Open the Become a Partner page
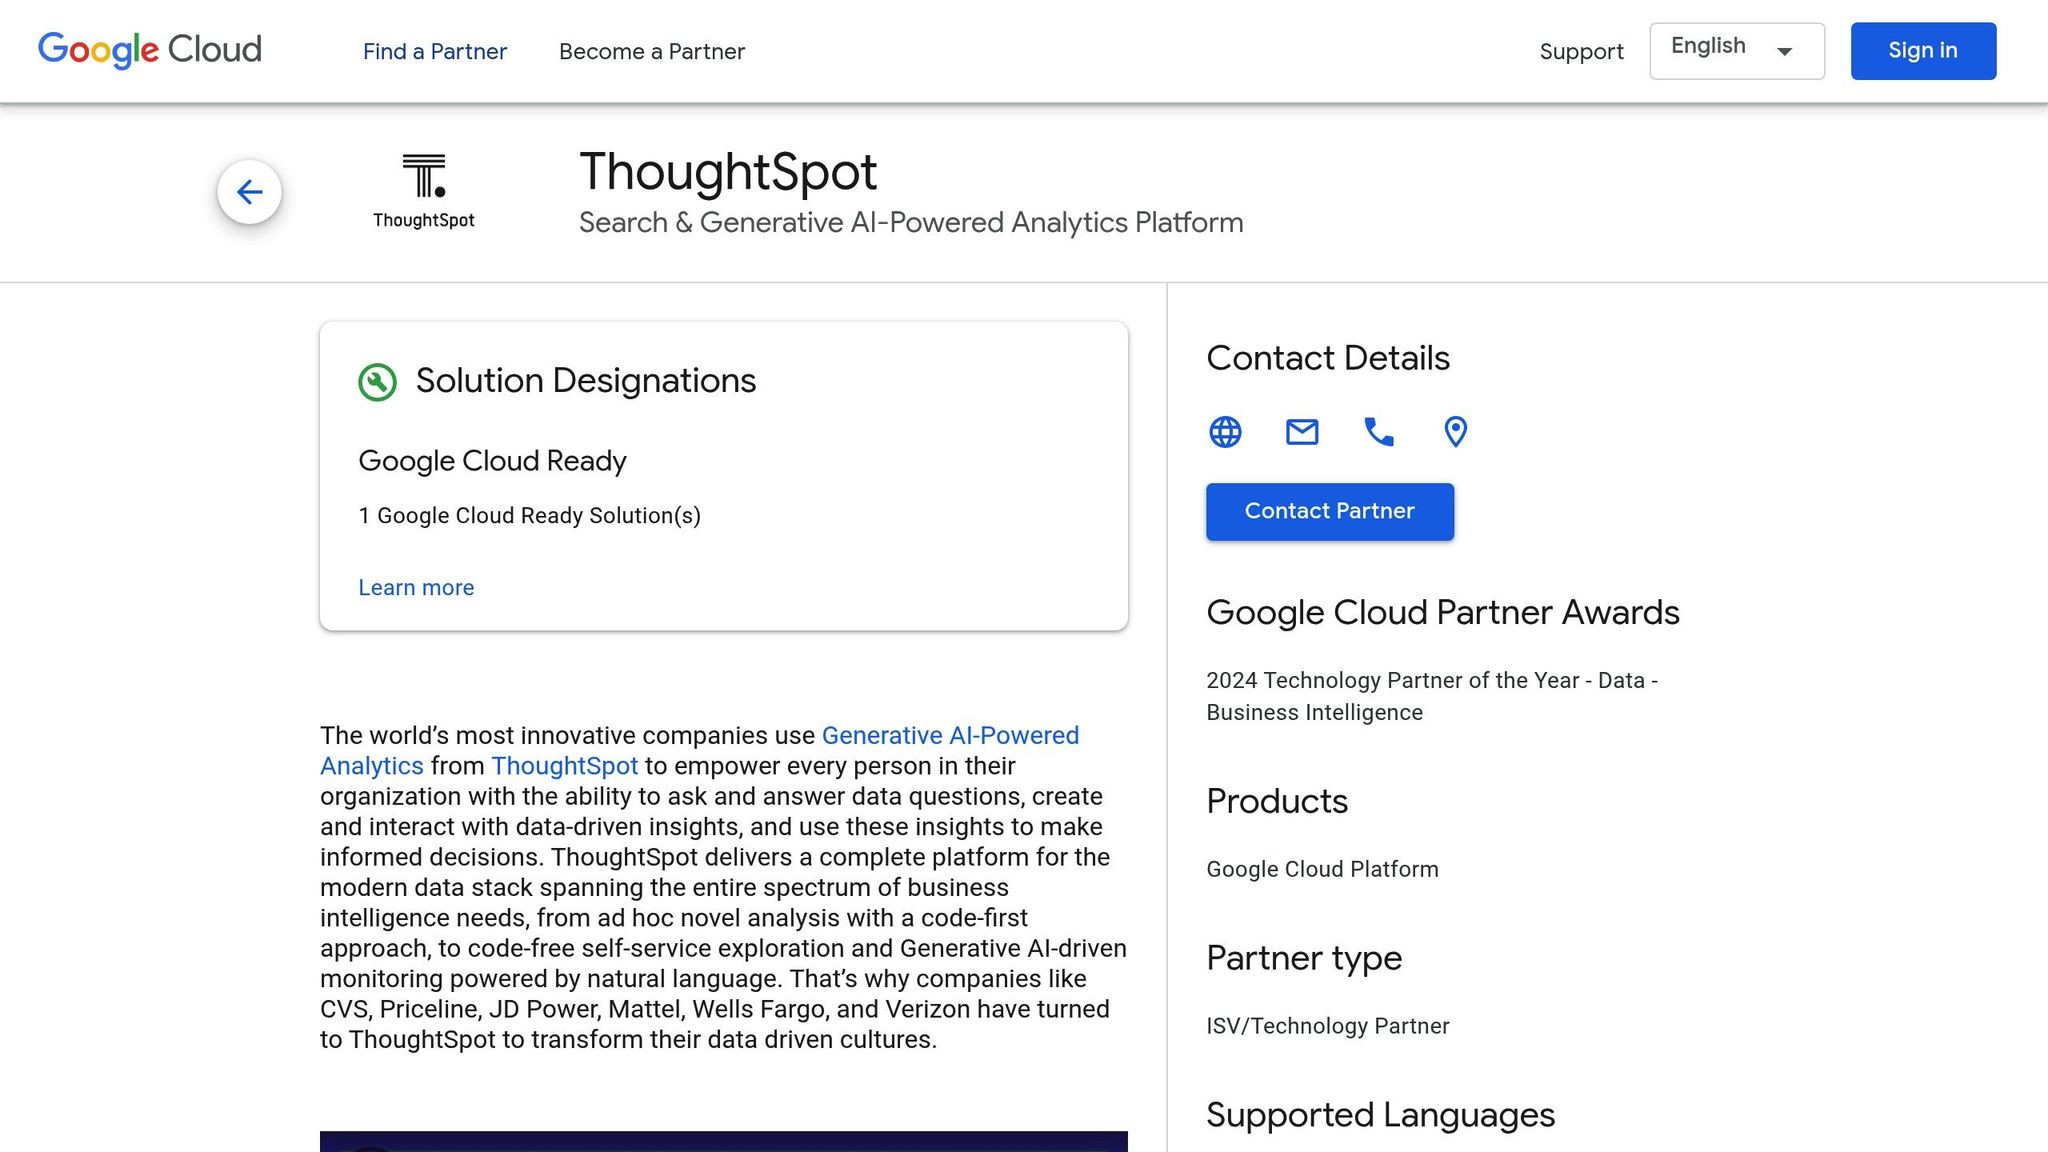 [650, 51]
